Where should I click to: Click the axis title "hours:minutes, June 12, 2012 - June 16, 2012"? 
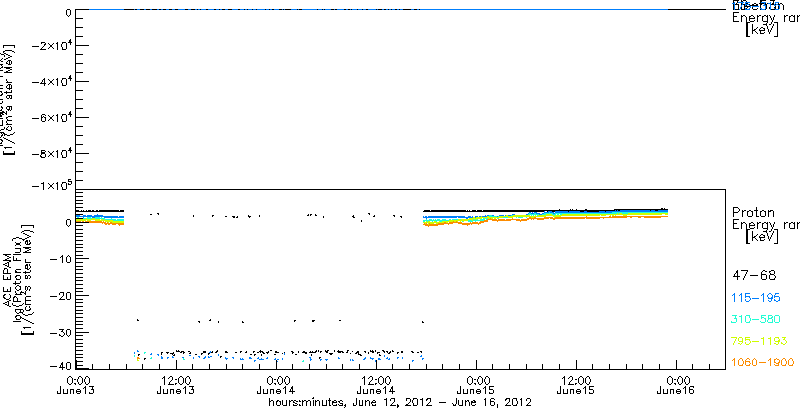401,403
